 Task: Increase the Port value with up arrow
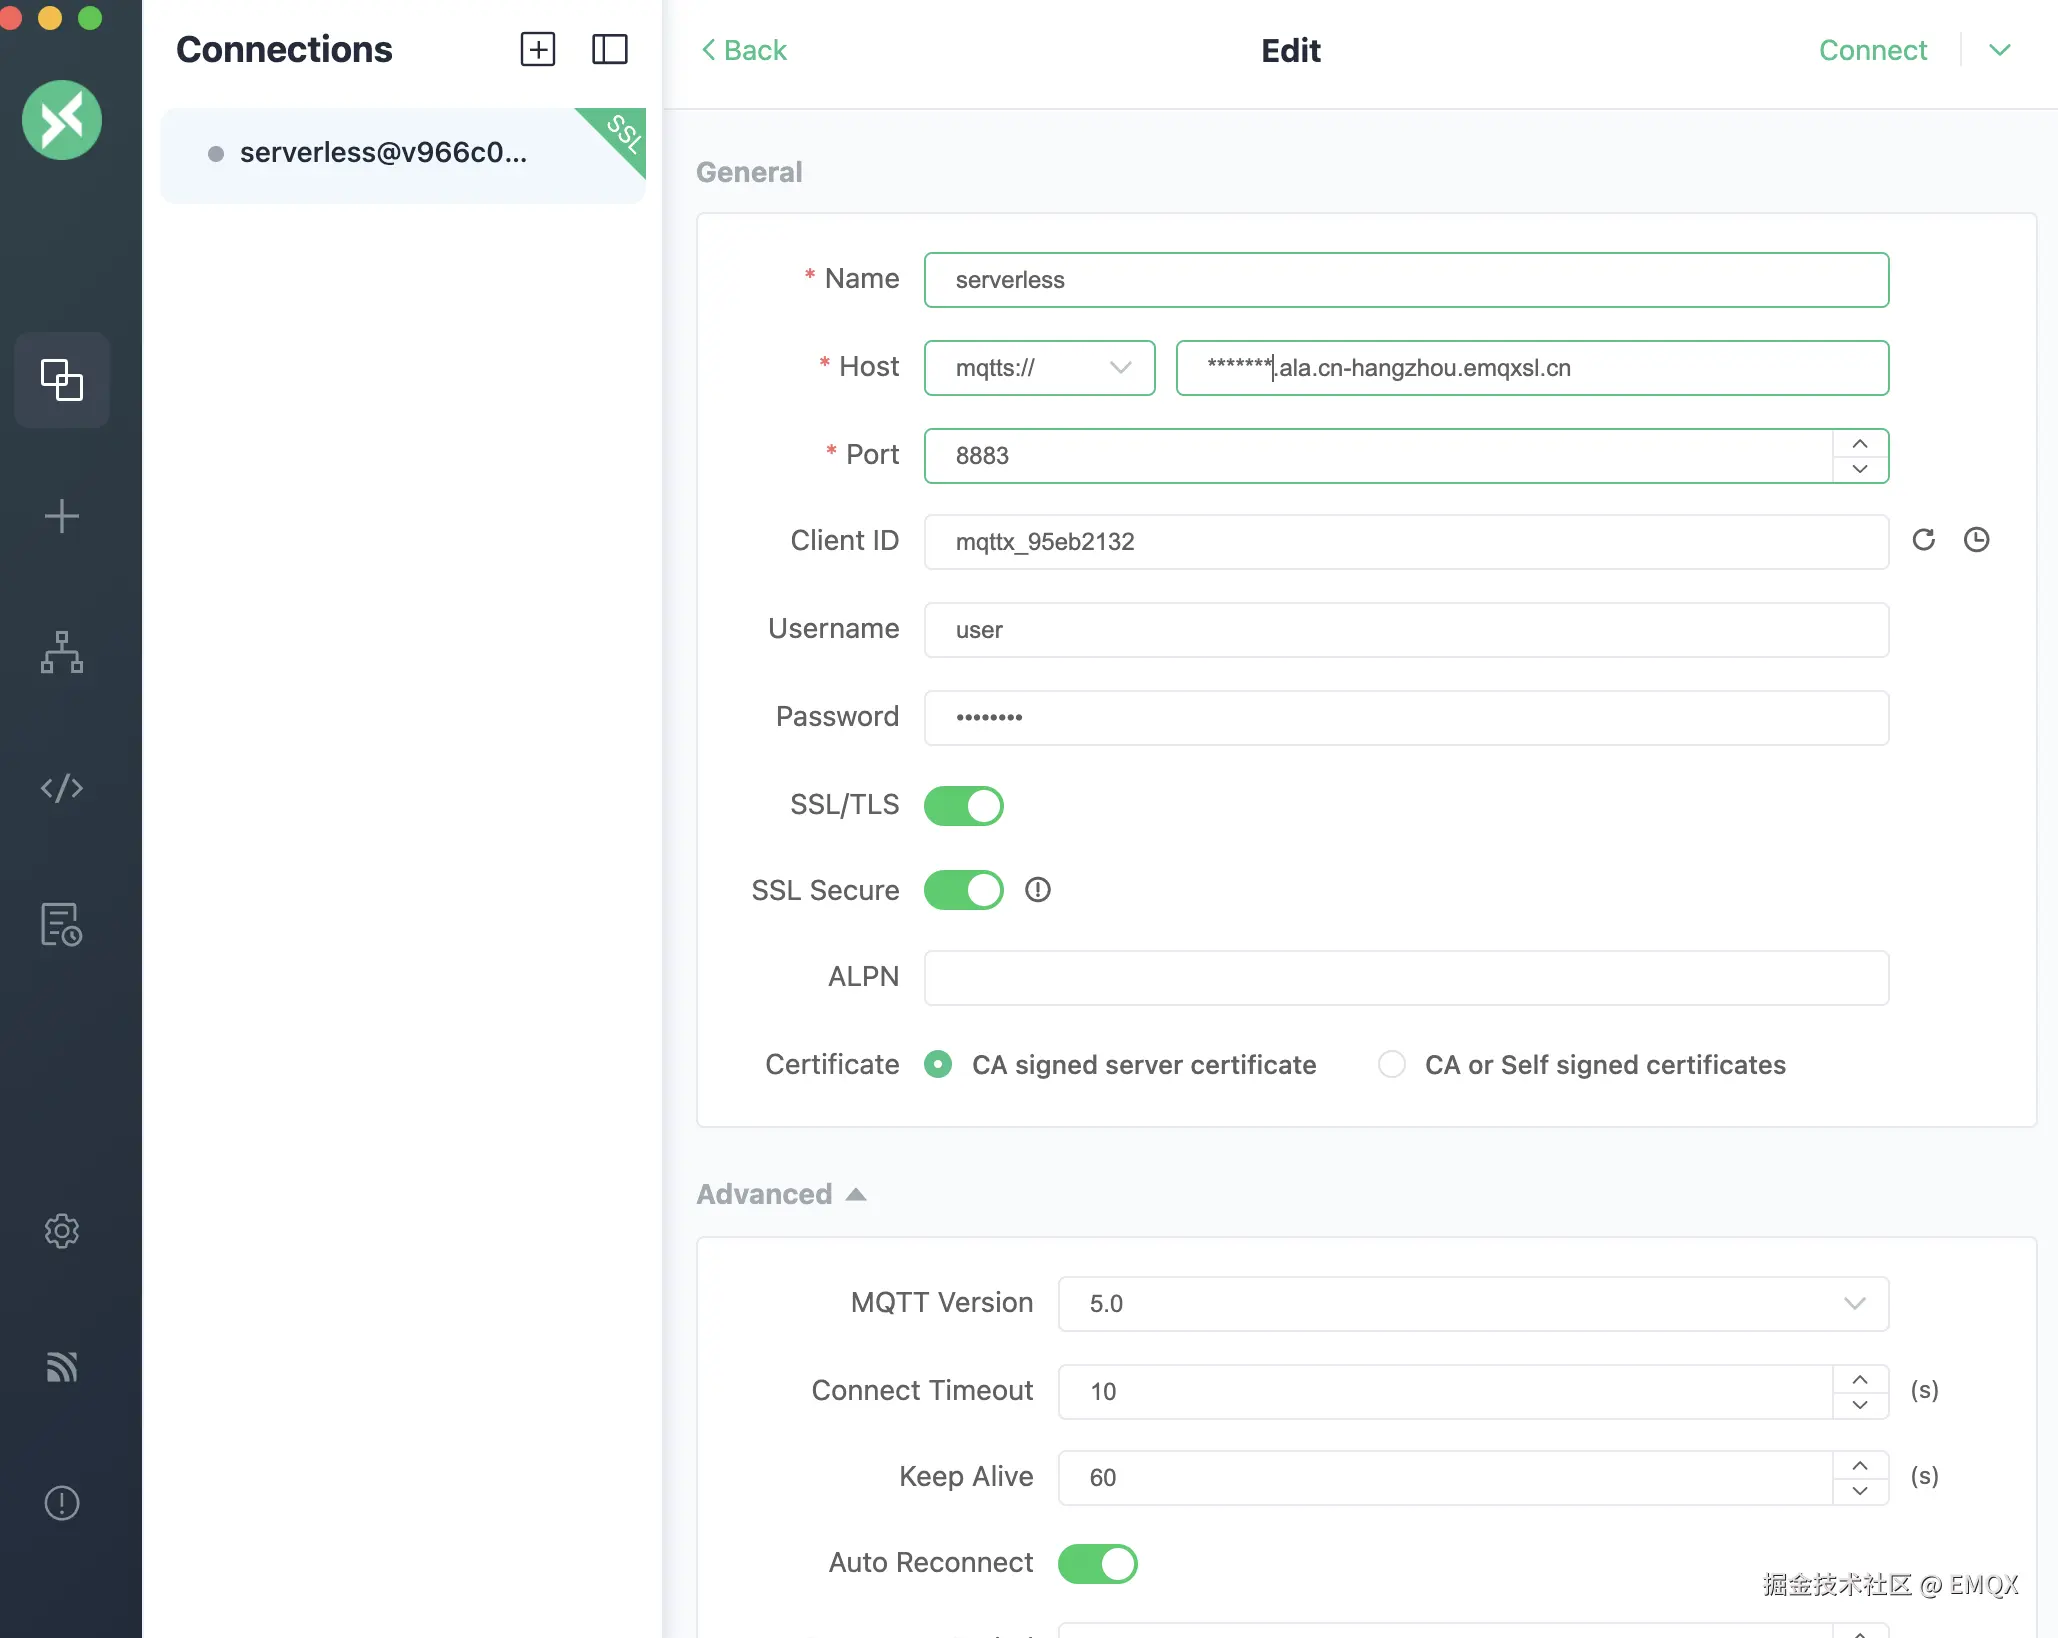coord(1859,443)
